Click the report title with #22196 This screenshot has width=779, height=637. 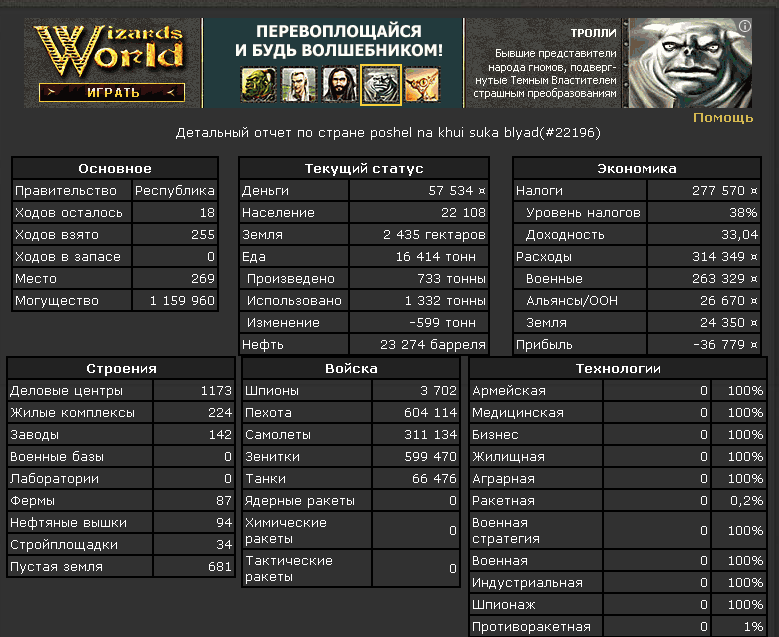388,133
